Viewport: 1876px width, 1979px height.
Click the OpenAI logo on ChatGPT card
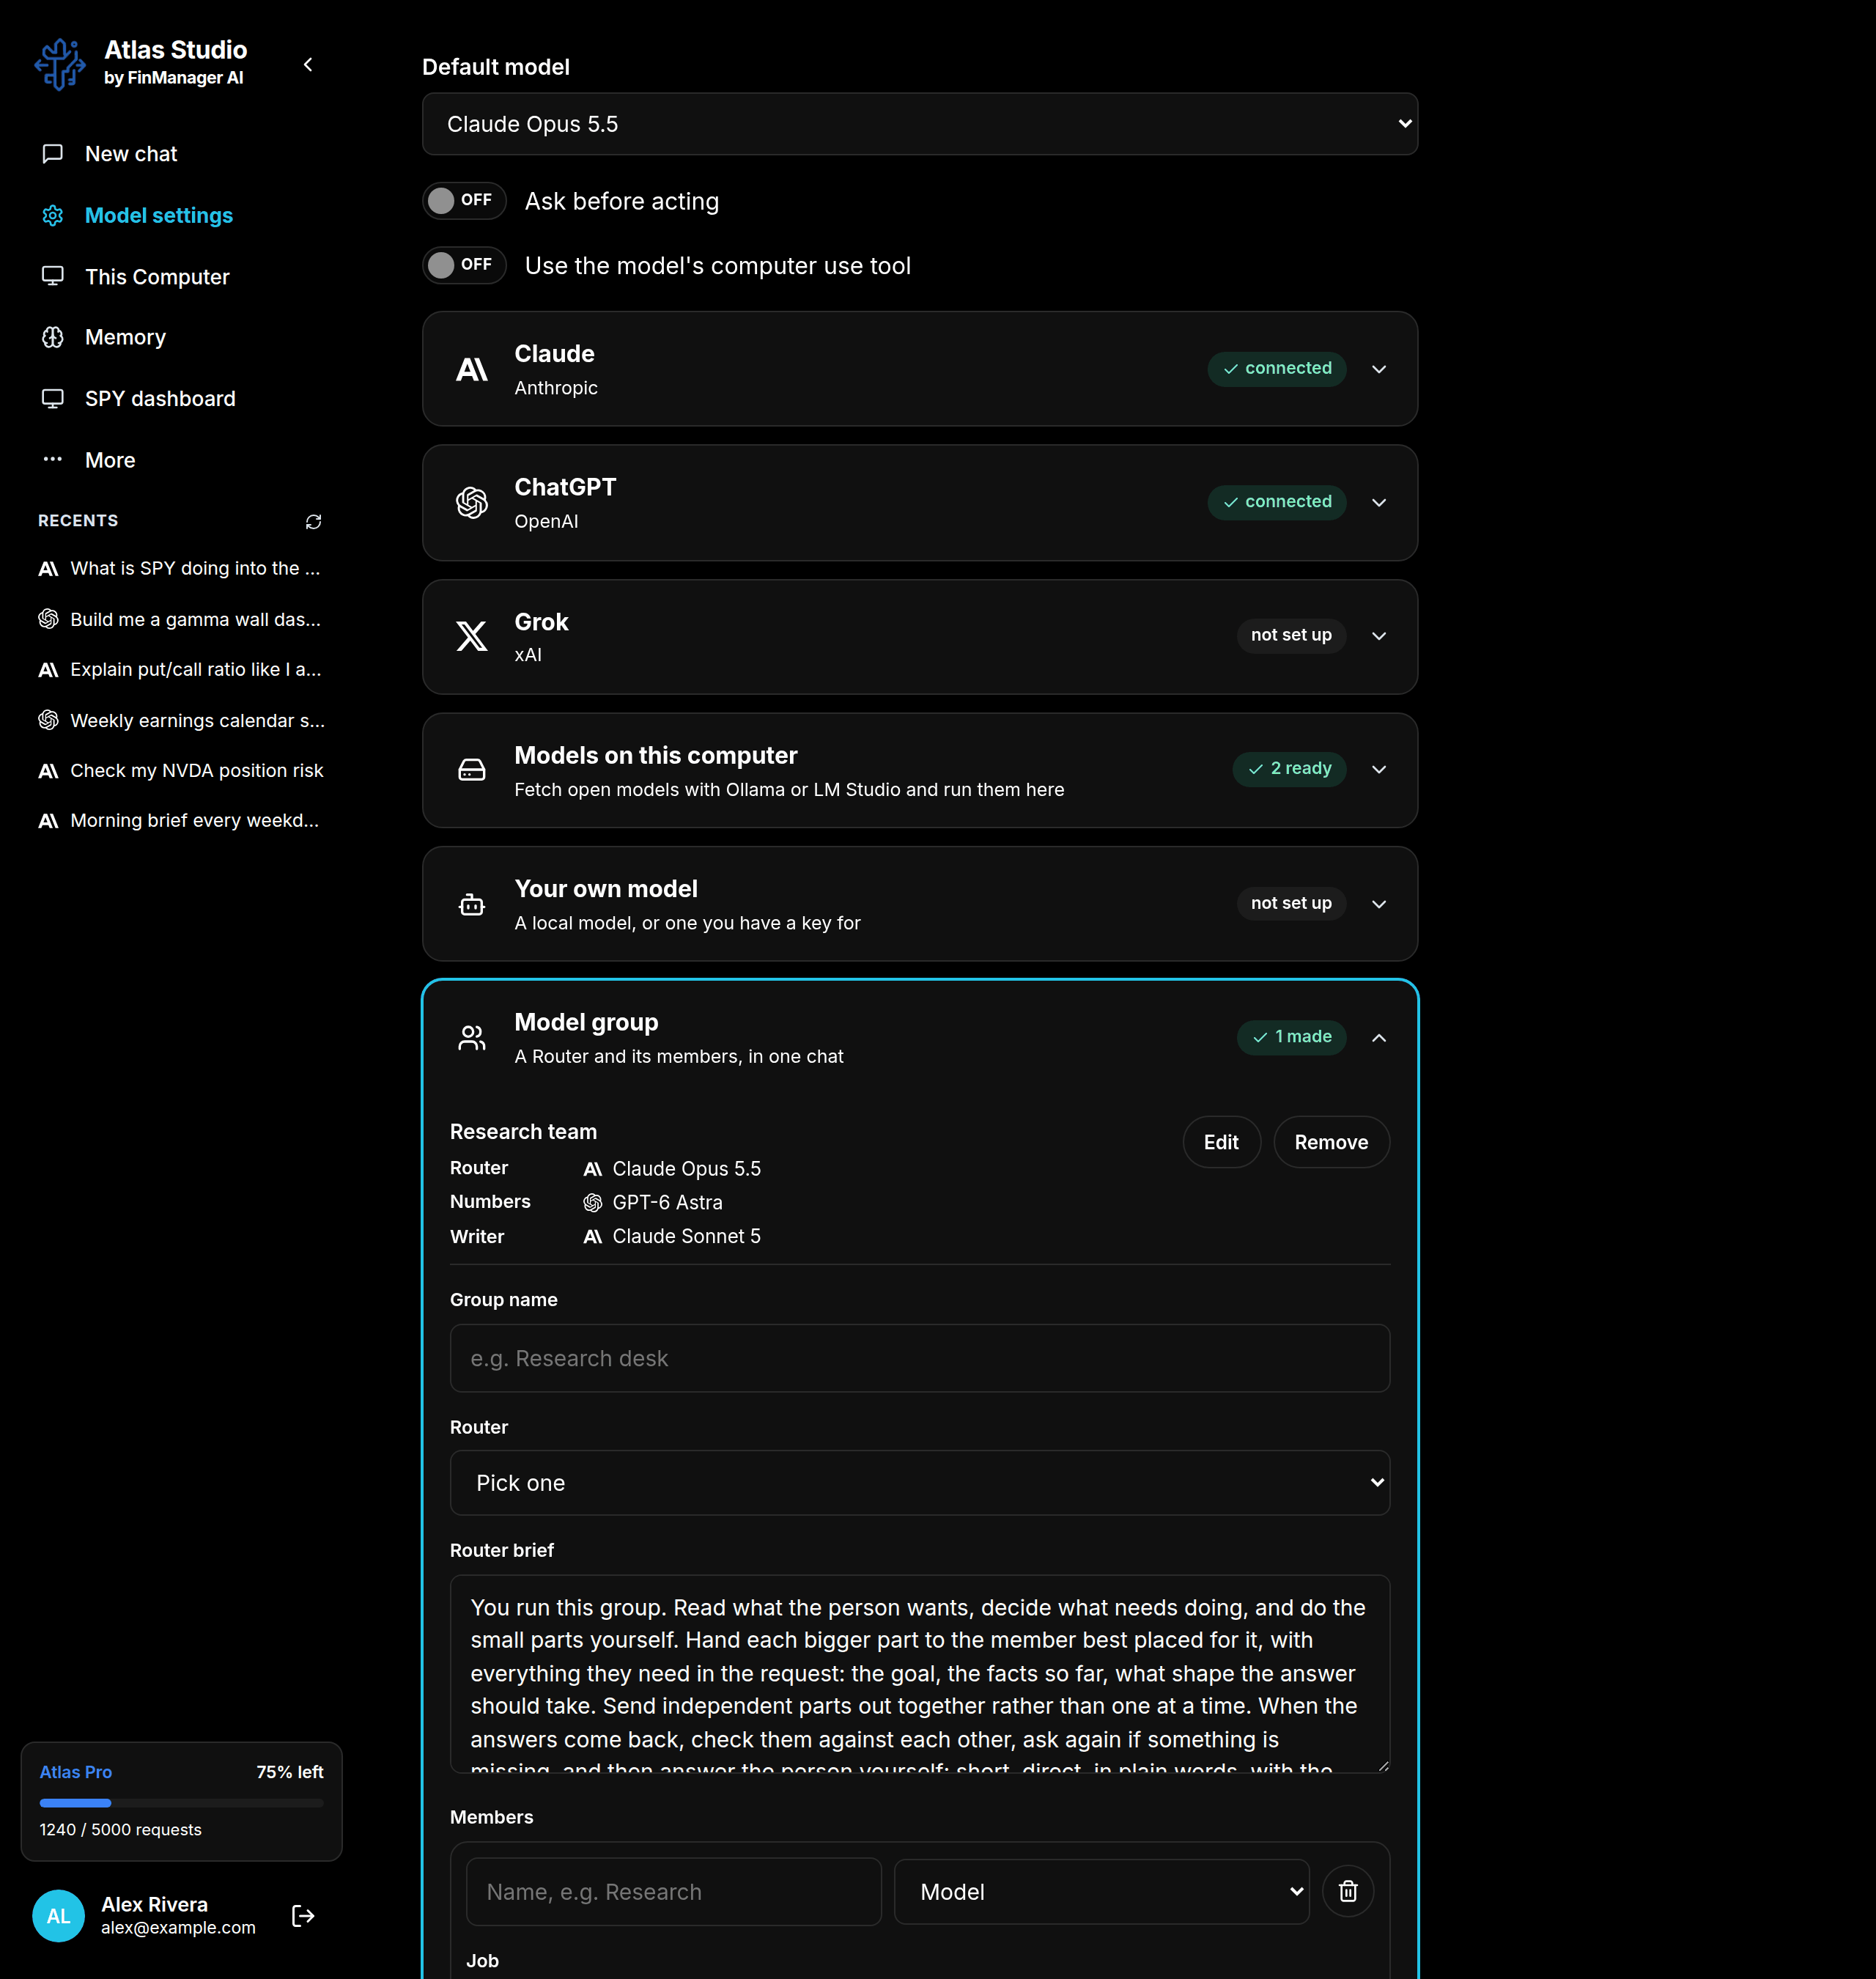click(x=472, y=502)
